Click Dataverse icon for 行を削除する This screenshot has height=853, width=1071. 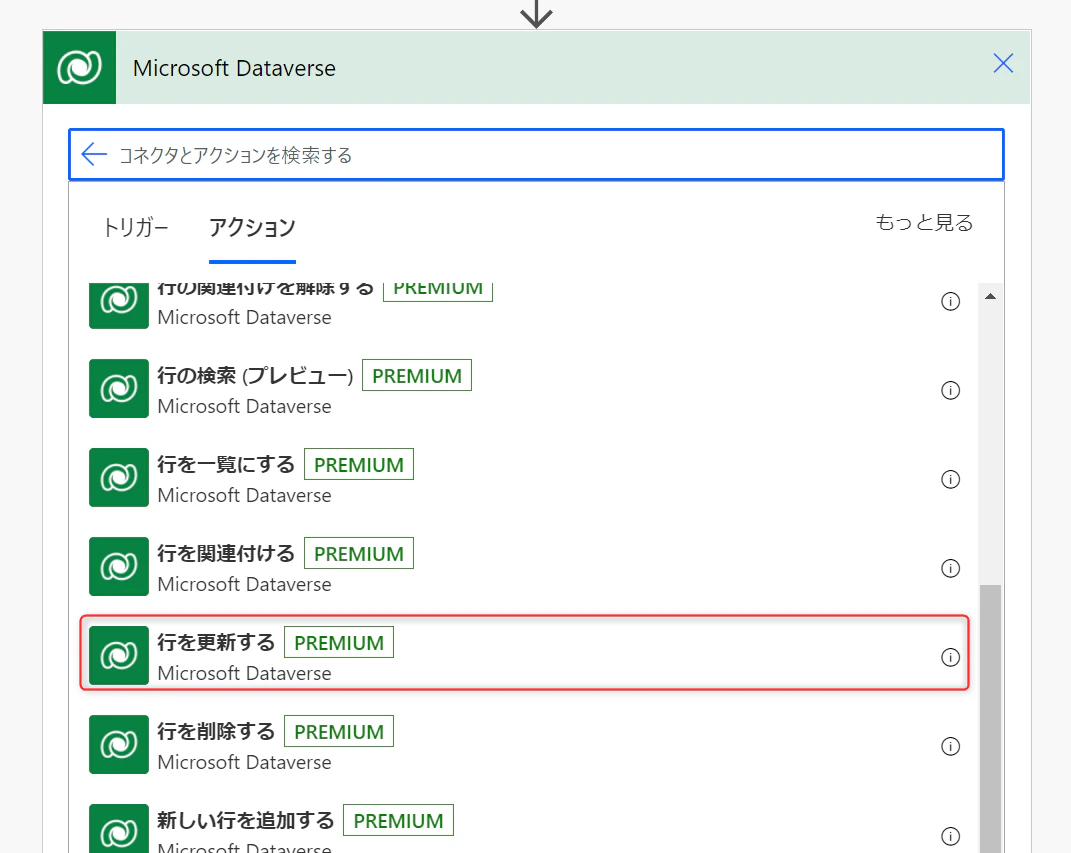pos(119,744)
